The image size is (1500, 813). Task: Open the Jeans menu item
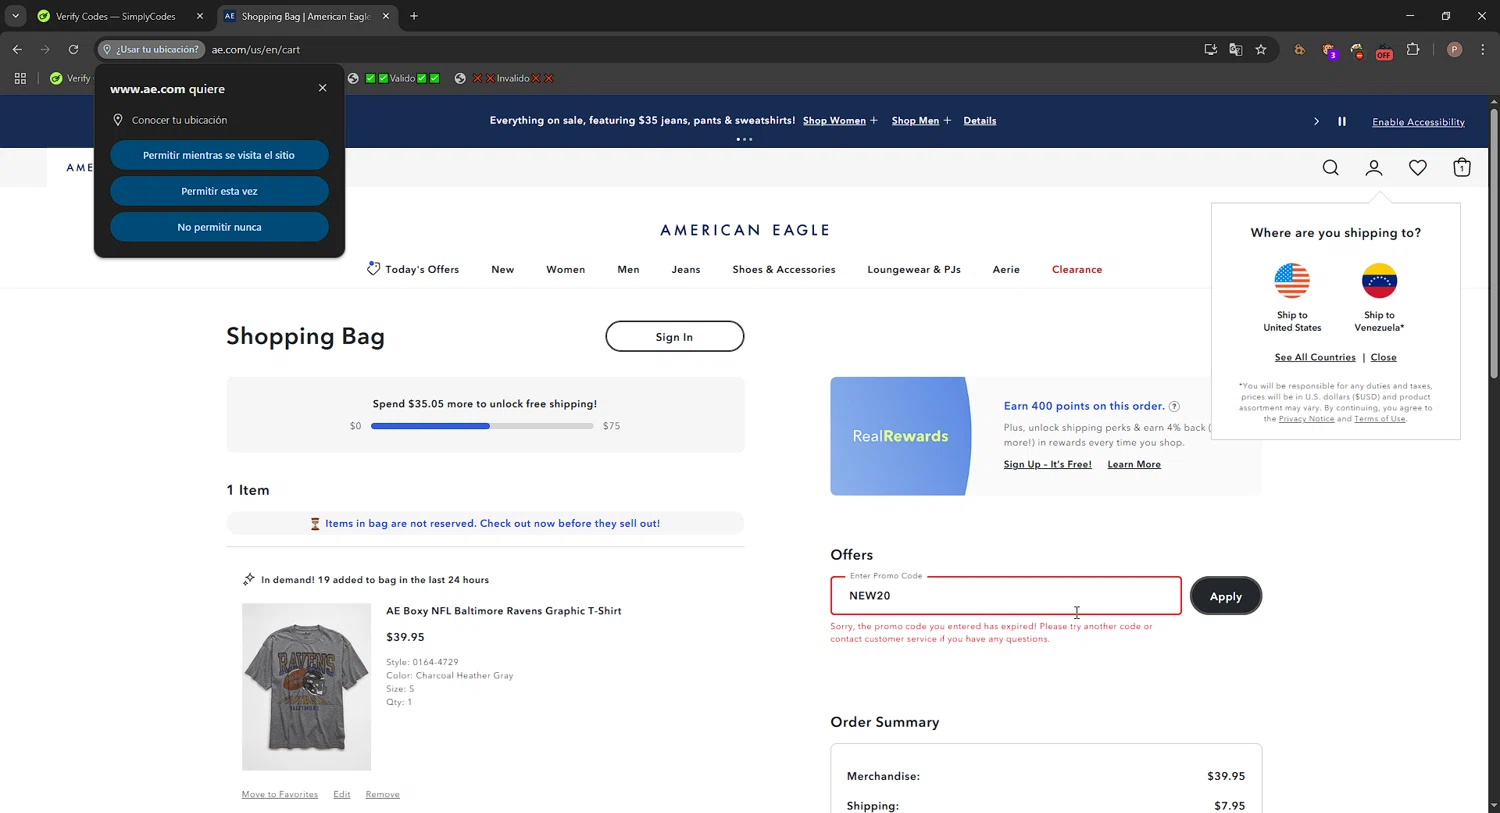coord(686,269)
